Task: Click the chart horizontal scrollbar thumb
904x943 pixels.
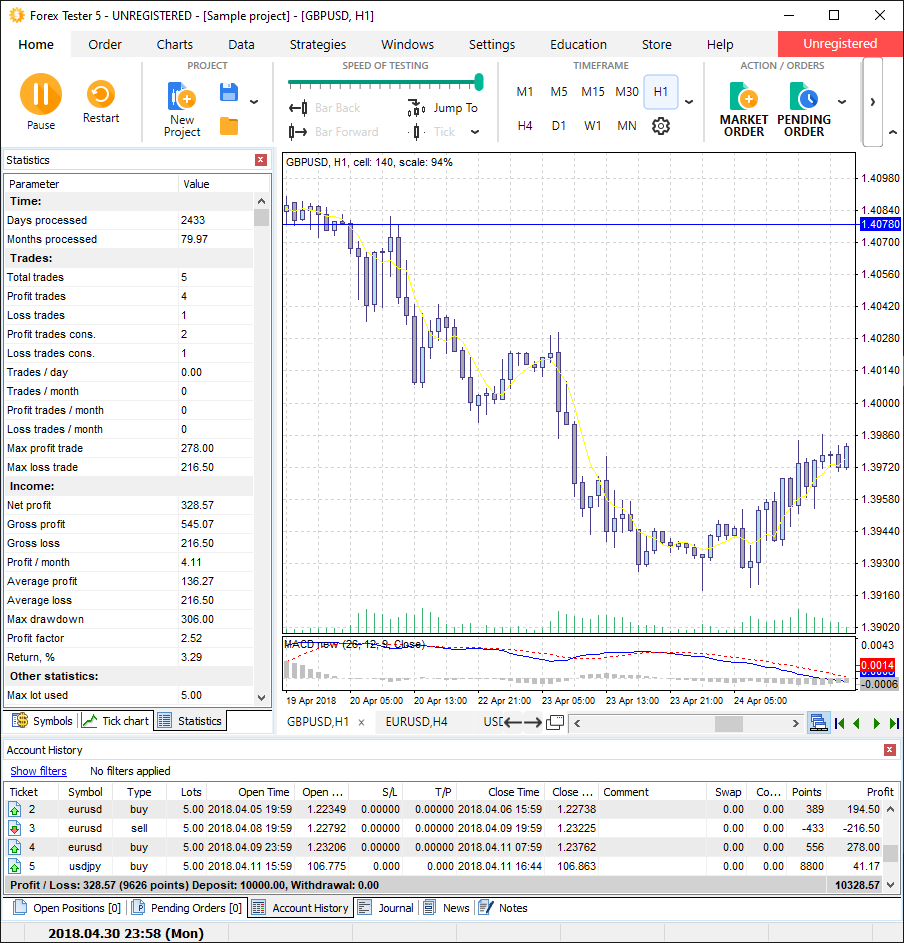Action: [x=728, y=723]
